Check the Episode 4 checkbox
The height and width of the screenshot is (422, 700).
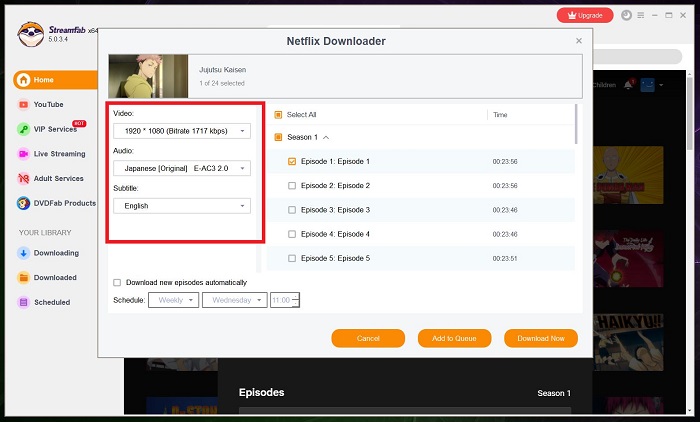point(292,234)
